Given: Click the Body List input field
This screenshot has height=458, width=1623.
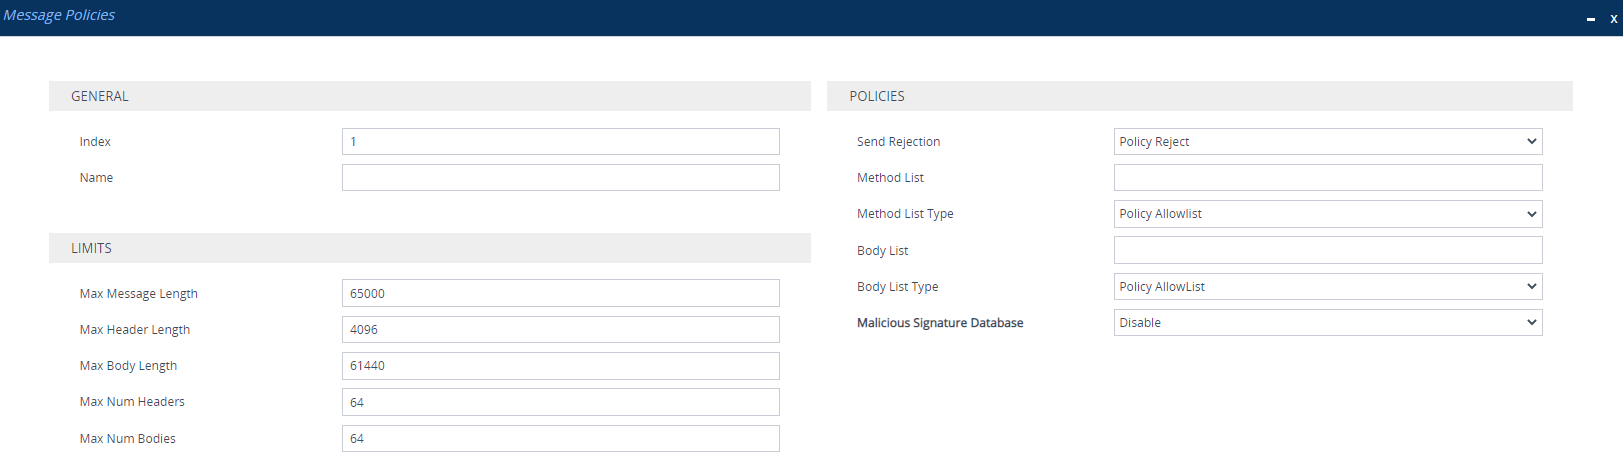Looking at the screenshot, I should click(1327, 250).
